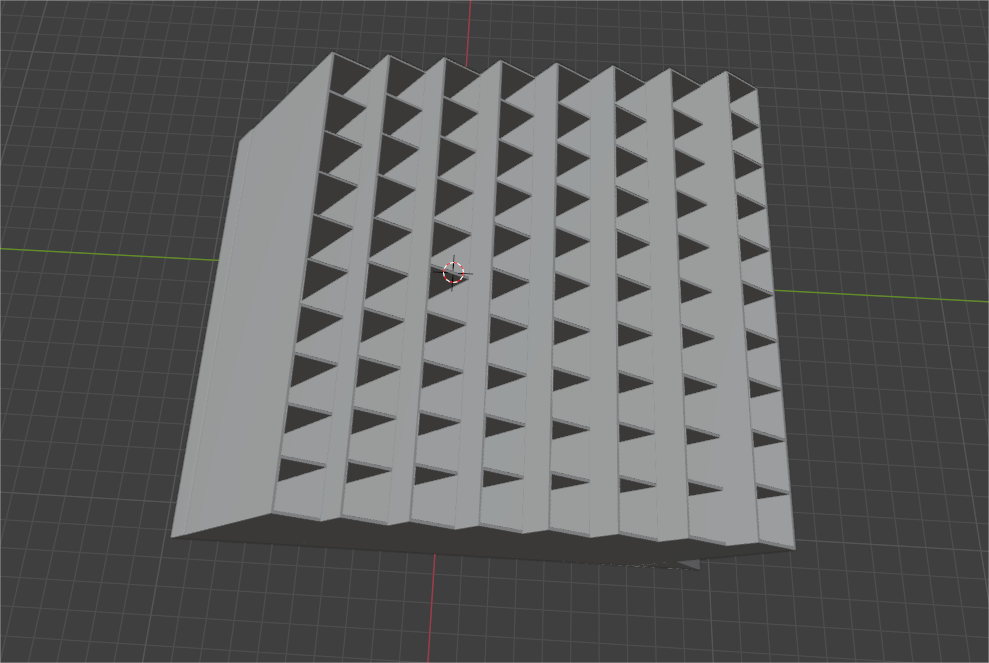Click empty grid in top-left viewport corner

(60, 50)
